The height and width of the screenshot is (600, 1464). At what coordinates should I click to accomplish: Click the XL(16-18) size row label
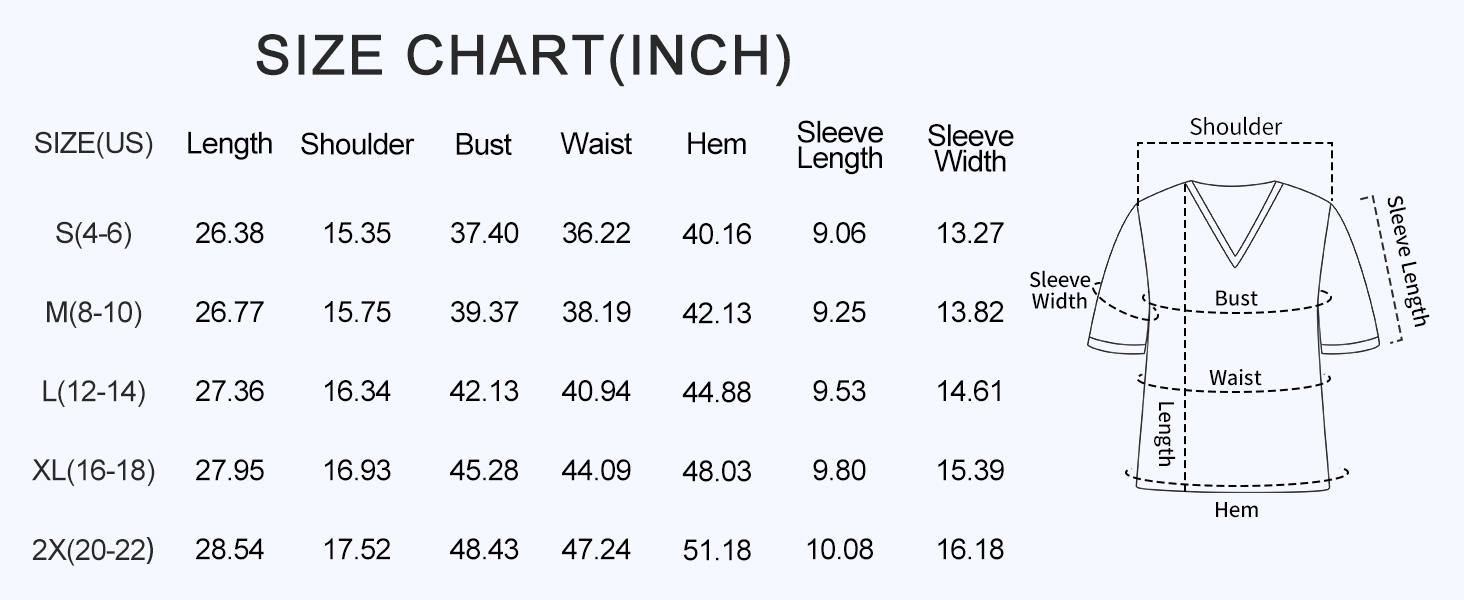tap(93, 470)
